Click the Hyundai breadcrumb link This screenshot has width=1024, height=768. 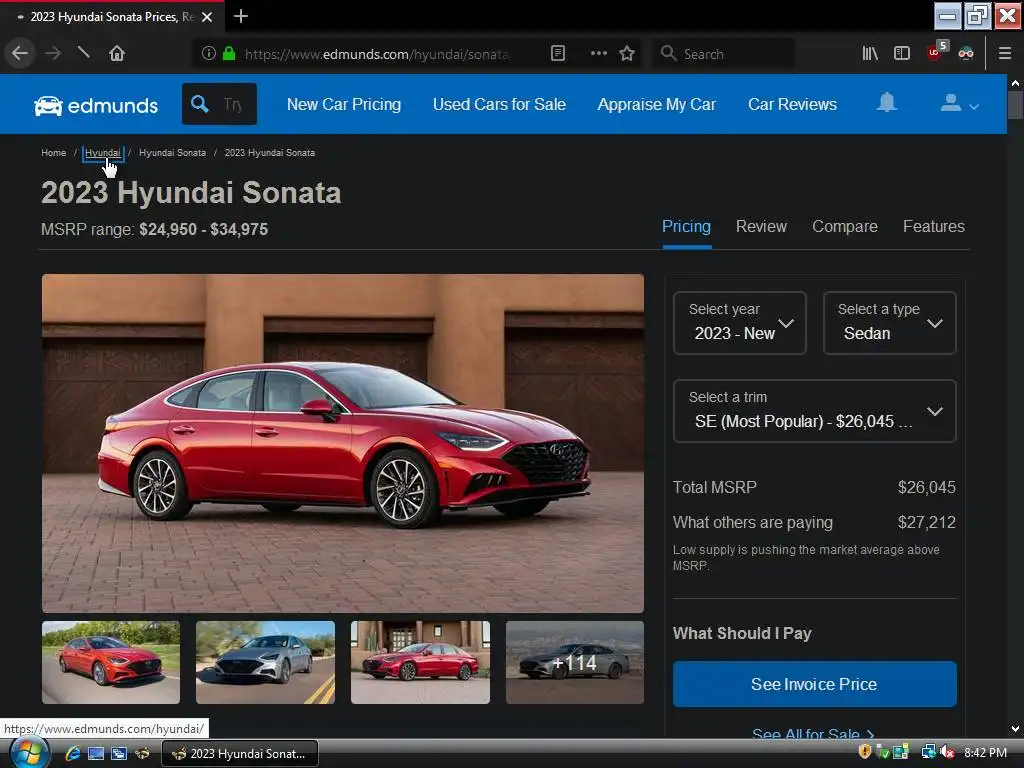pos(103,153)
